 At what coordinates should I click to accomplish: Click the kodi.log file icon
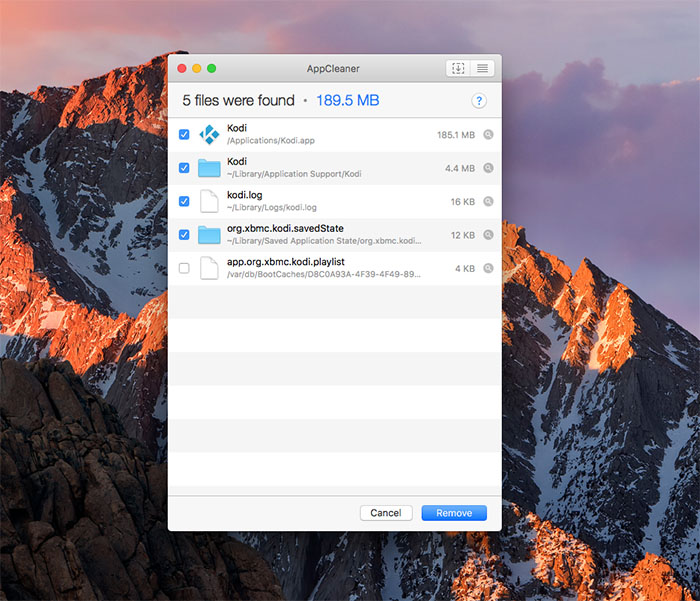(209, 201)
